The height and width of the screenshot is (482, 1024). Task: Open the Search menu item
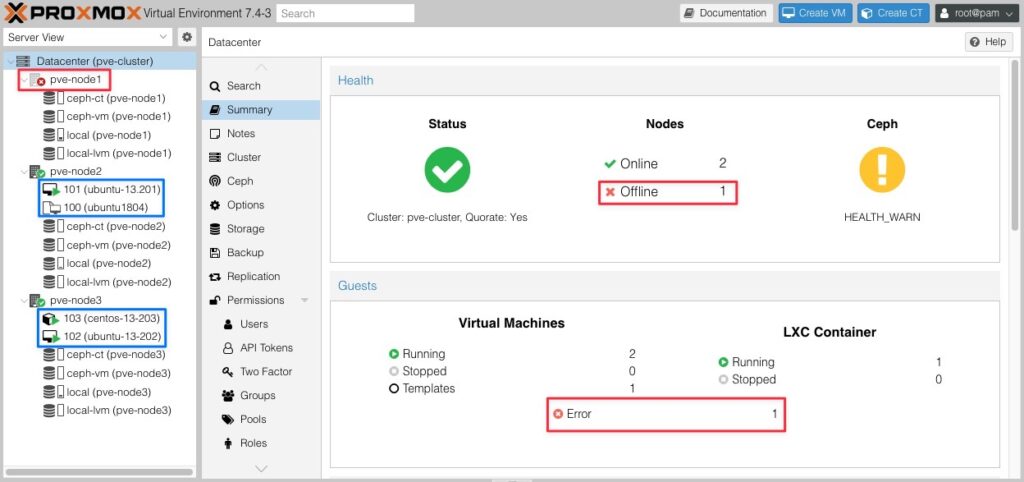(x=261, y=86)
